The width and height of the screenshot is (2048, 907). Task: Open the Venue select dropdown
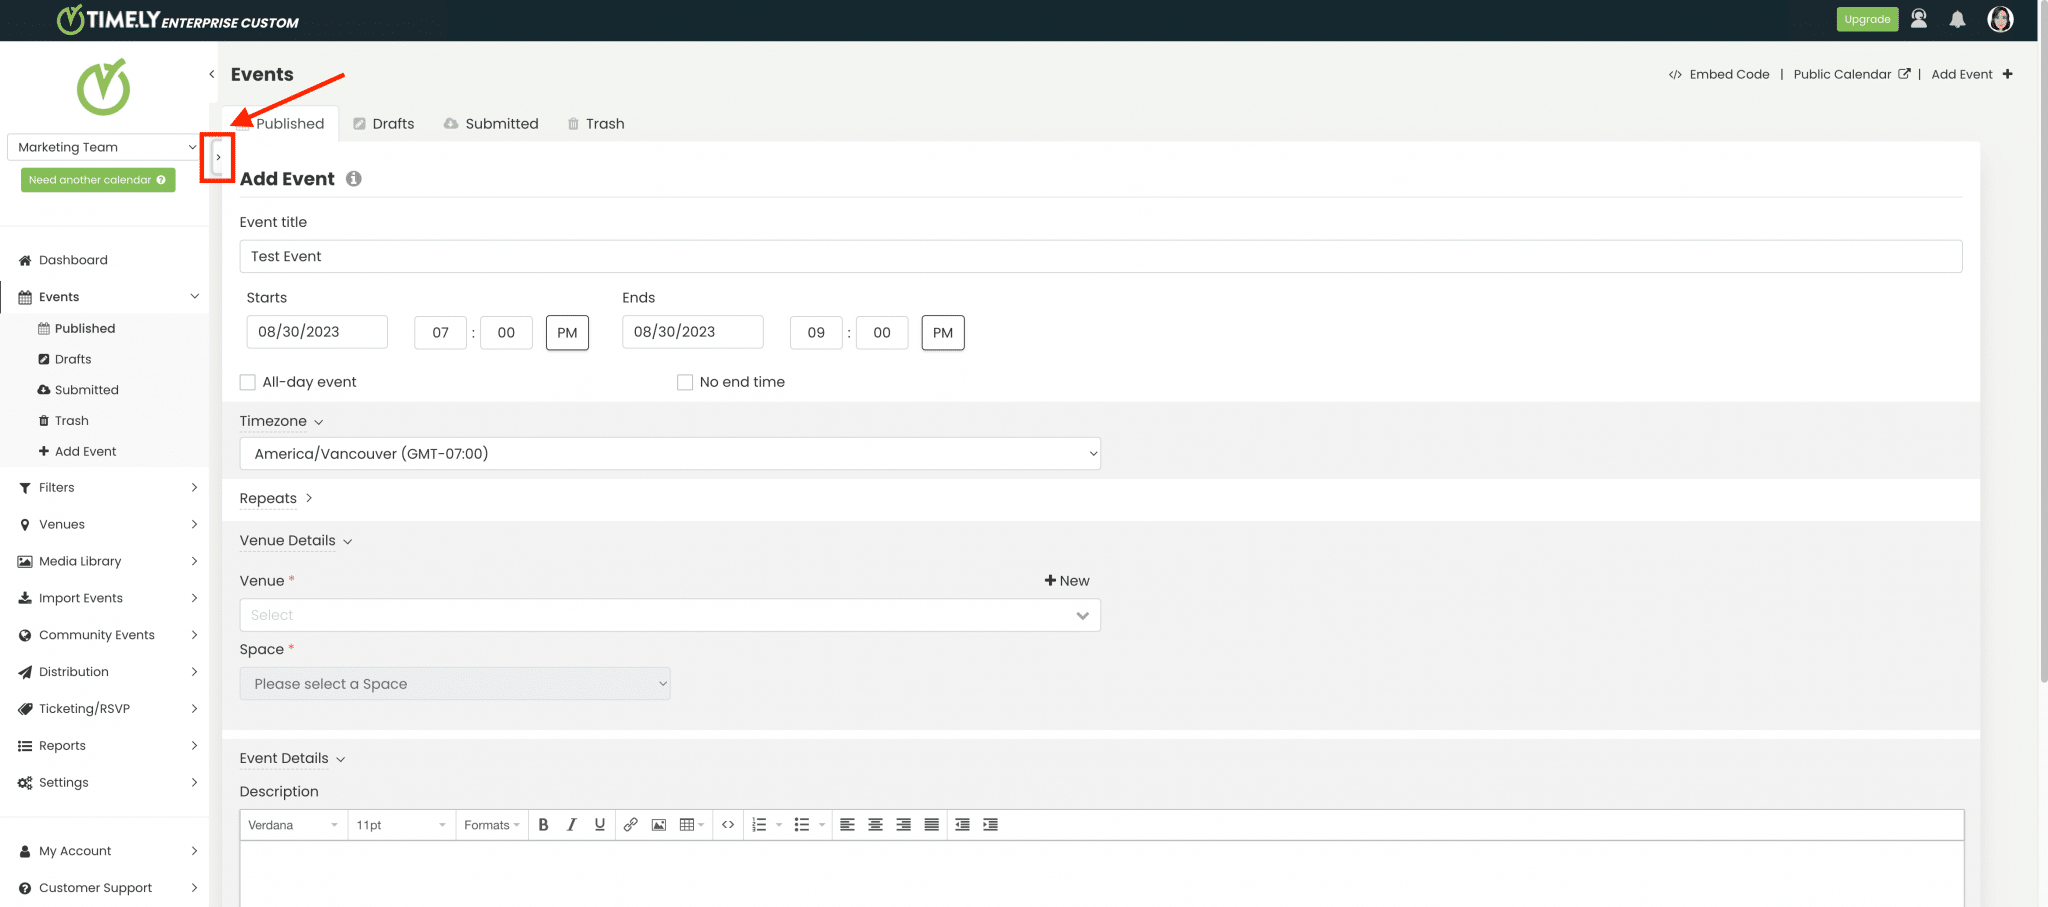pos(669,615)
